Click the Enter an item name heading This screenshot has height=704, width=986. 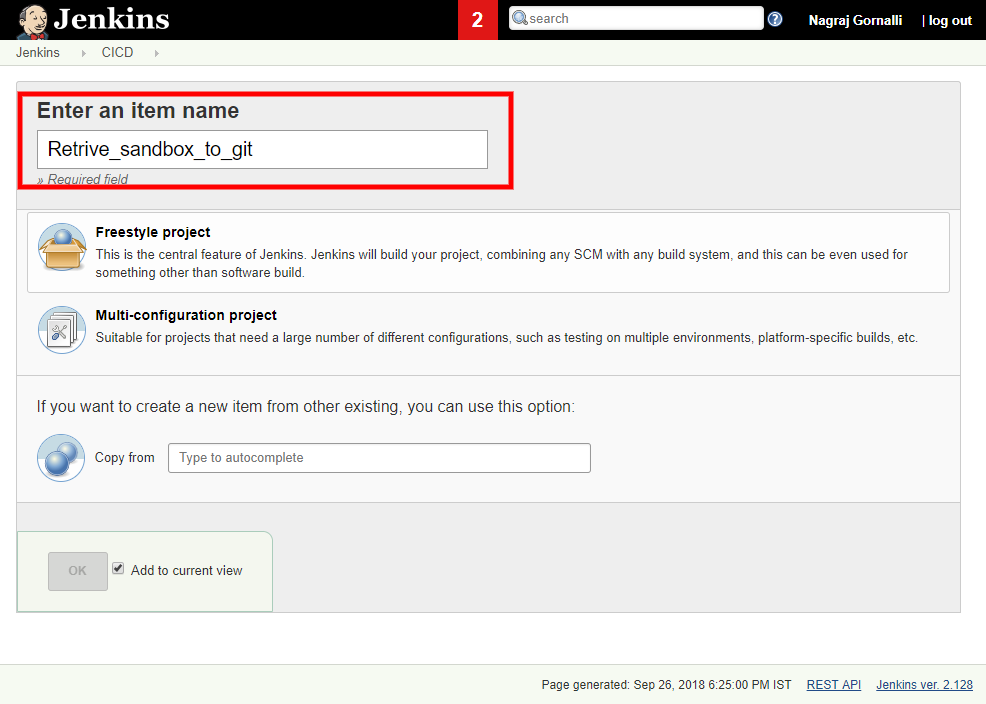pos(138,111)
